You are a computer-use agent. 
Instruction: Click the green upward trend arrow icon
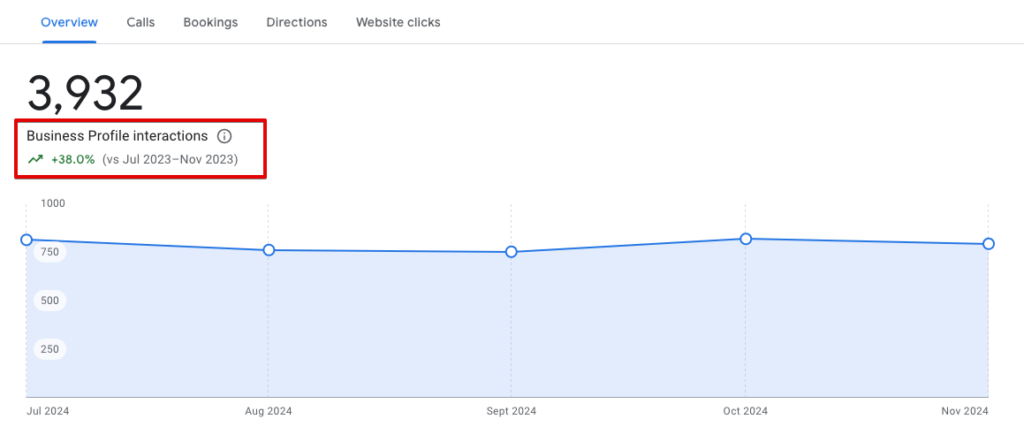36,159
